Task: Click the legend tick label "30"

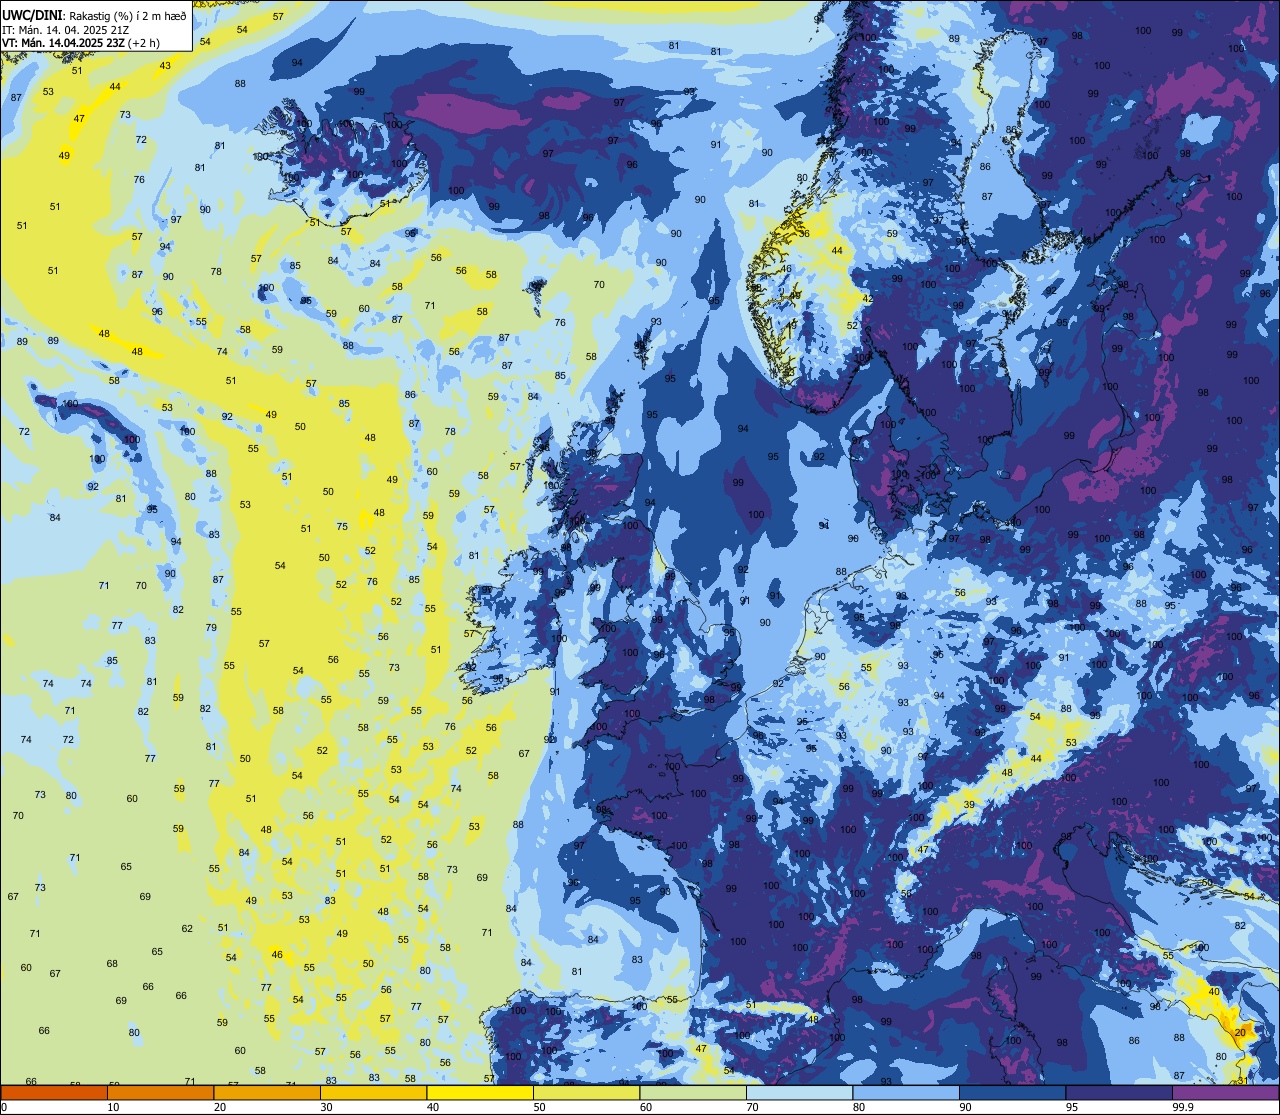Action: point(326,1107)
